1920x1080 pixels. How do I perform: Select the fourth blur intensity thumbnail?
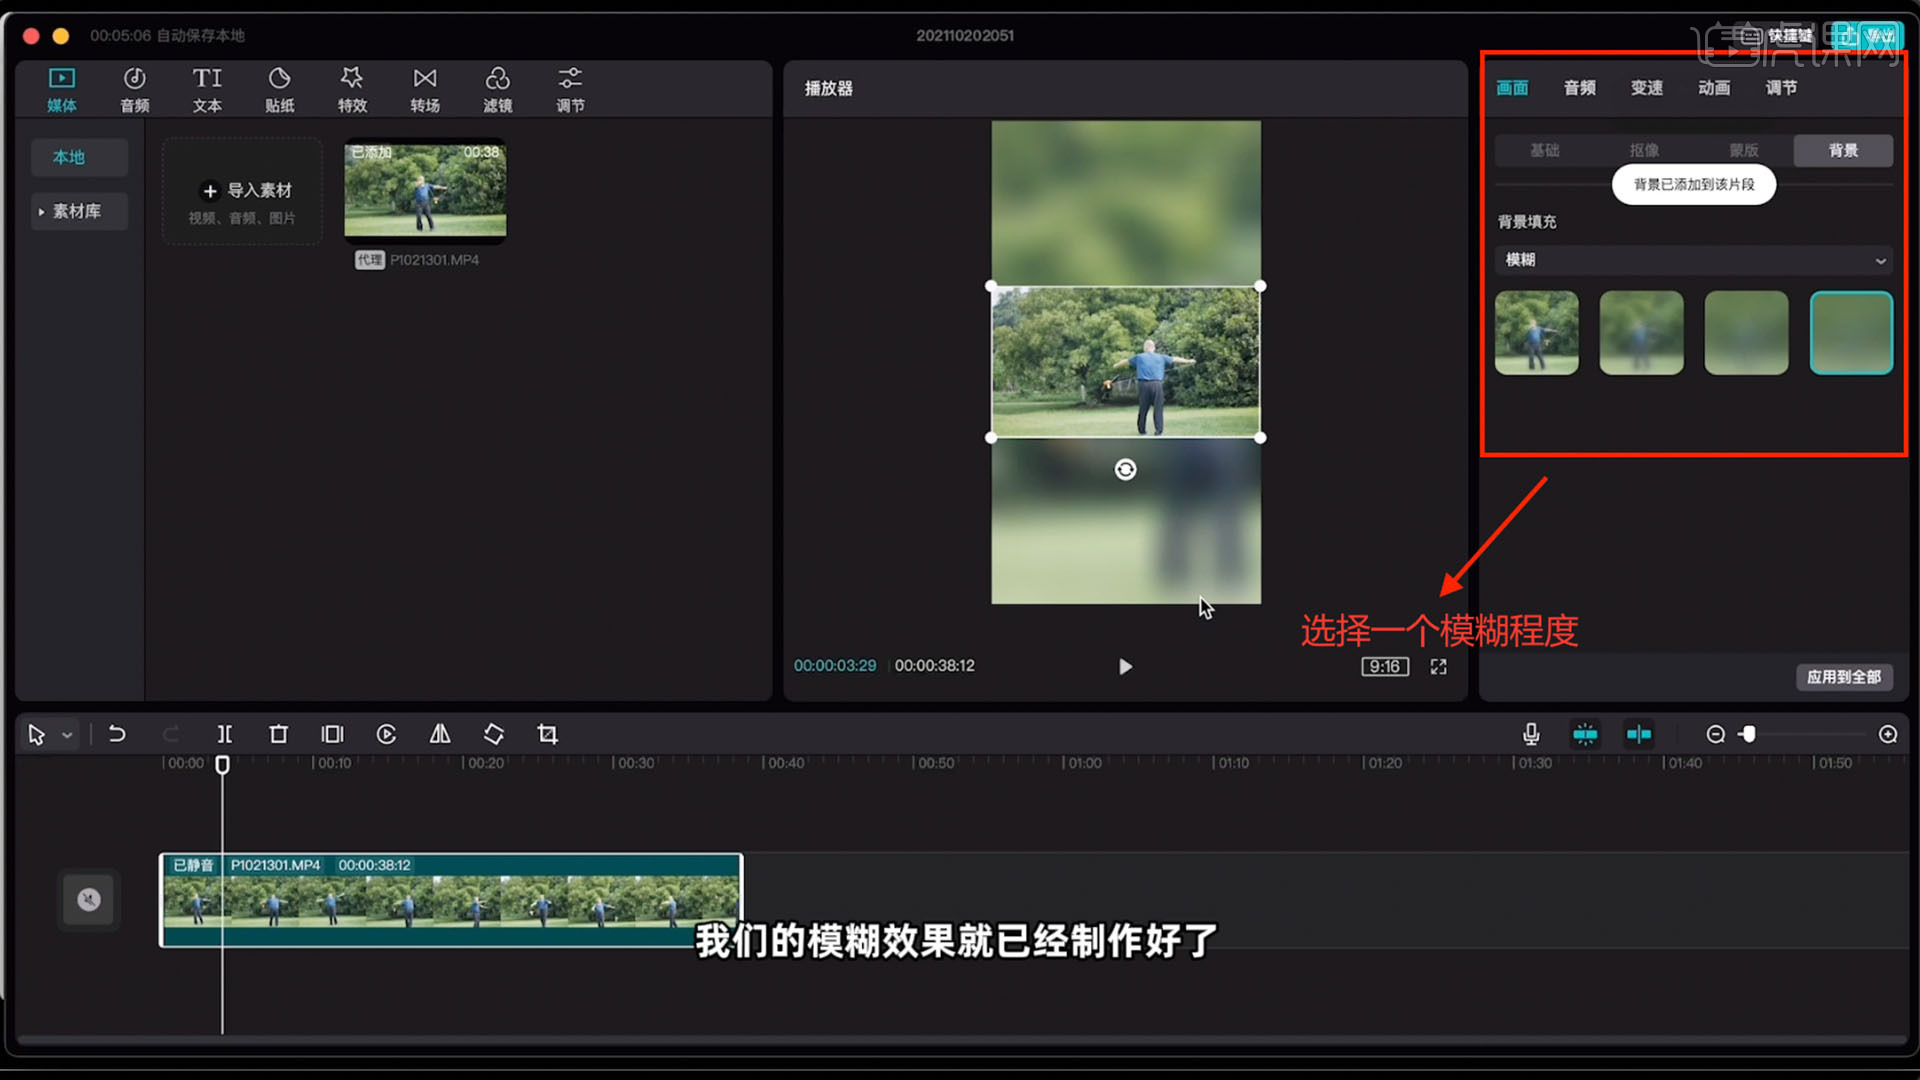pos(1850,333)
